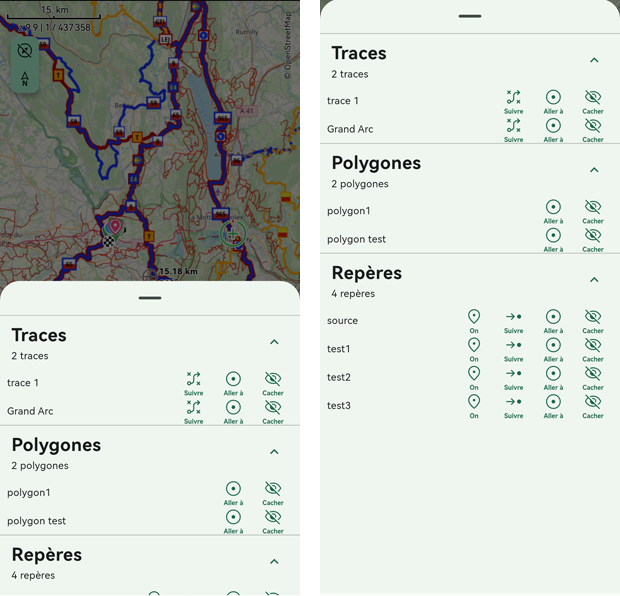The image size is (620, 596).
Task: Collapse Polygones section in right panel
Action: 594,170
